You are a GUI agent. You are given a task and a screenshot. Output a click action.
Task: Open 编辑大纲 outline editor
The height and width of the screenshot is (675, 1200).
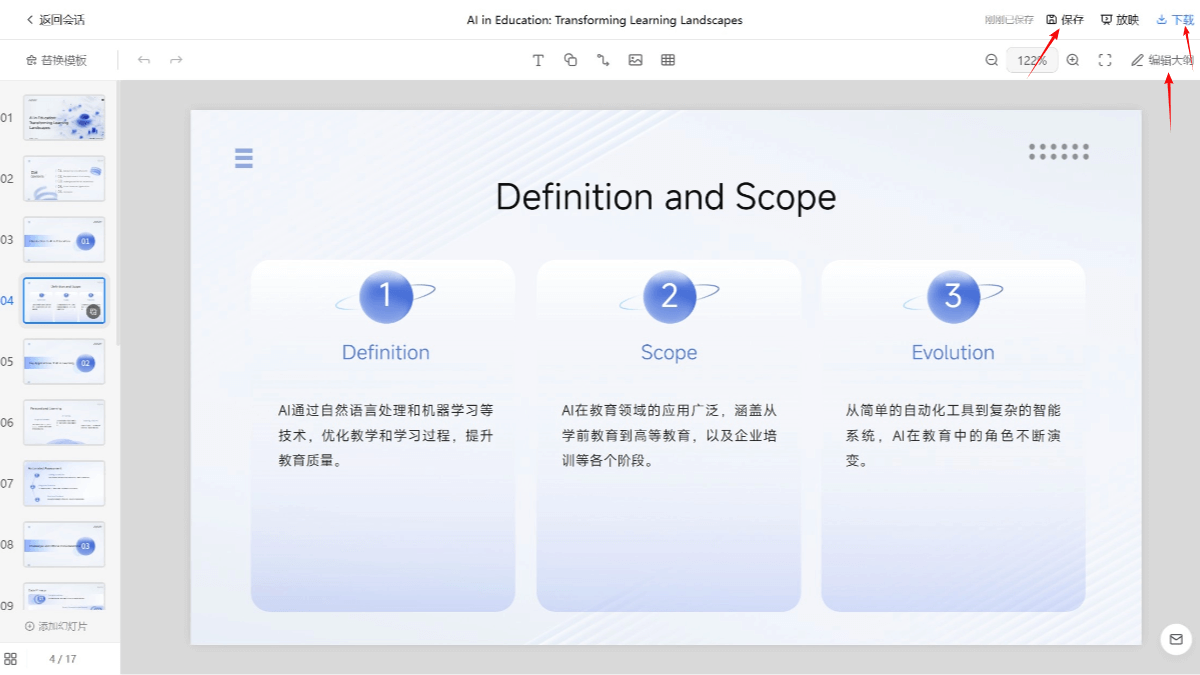[x=1162, y=60]
